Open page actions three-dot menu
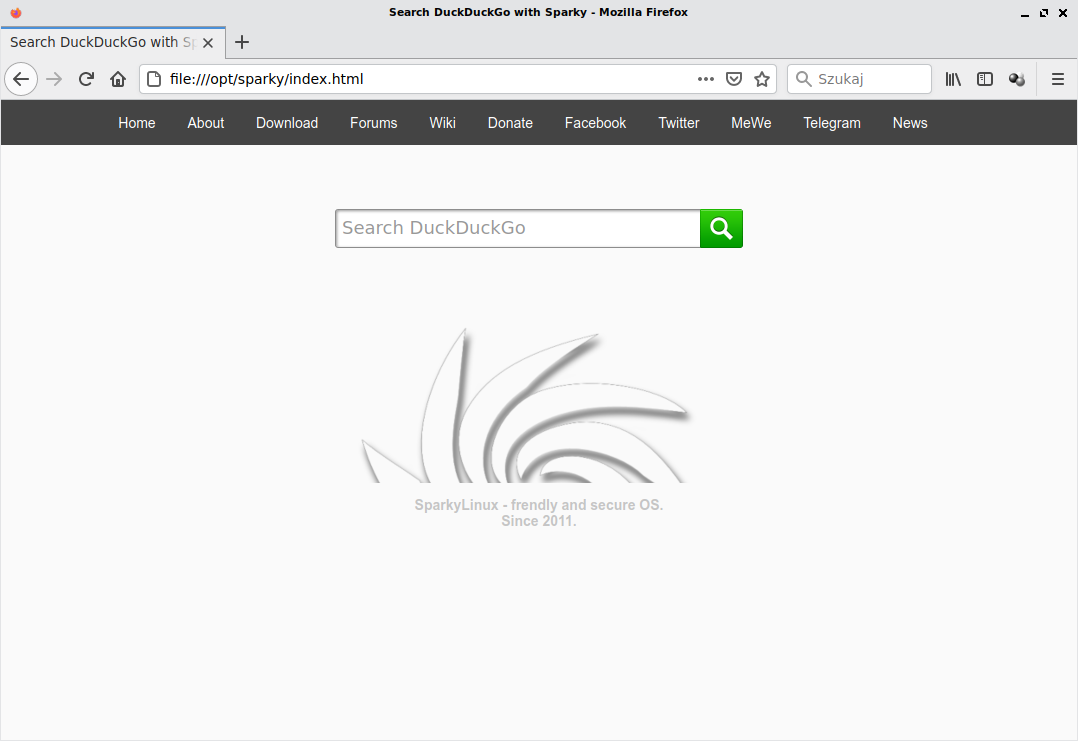This screenshot has width=1078, height=741. pyautogui.click(x=705, y=79)
